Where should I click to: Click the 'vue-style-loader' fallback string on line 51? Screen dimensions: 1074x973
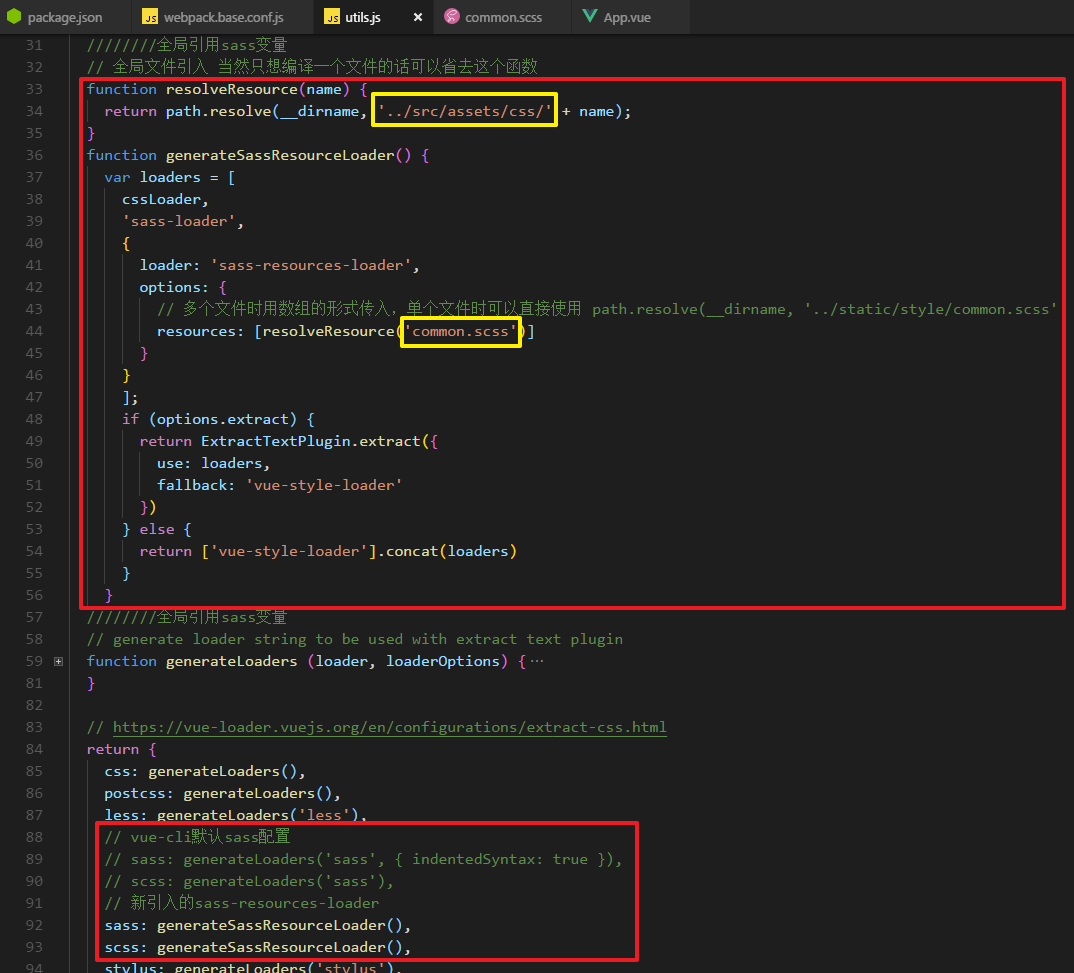click(x=324, y=485)
